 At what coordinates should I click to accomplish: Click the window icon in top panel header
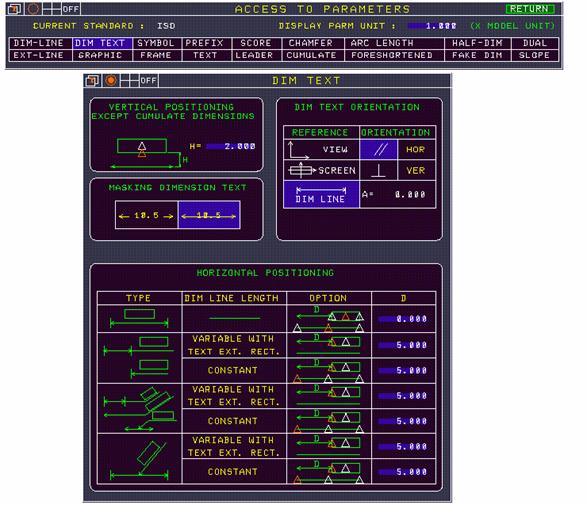[x=14, y=9]
